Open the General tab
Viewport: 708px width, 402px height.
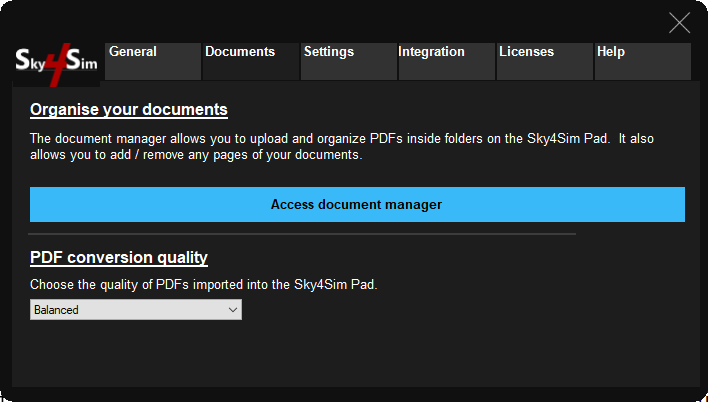(x=153, y=61)
